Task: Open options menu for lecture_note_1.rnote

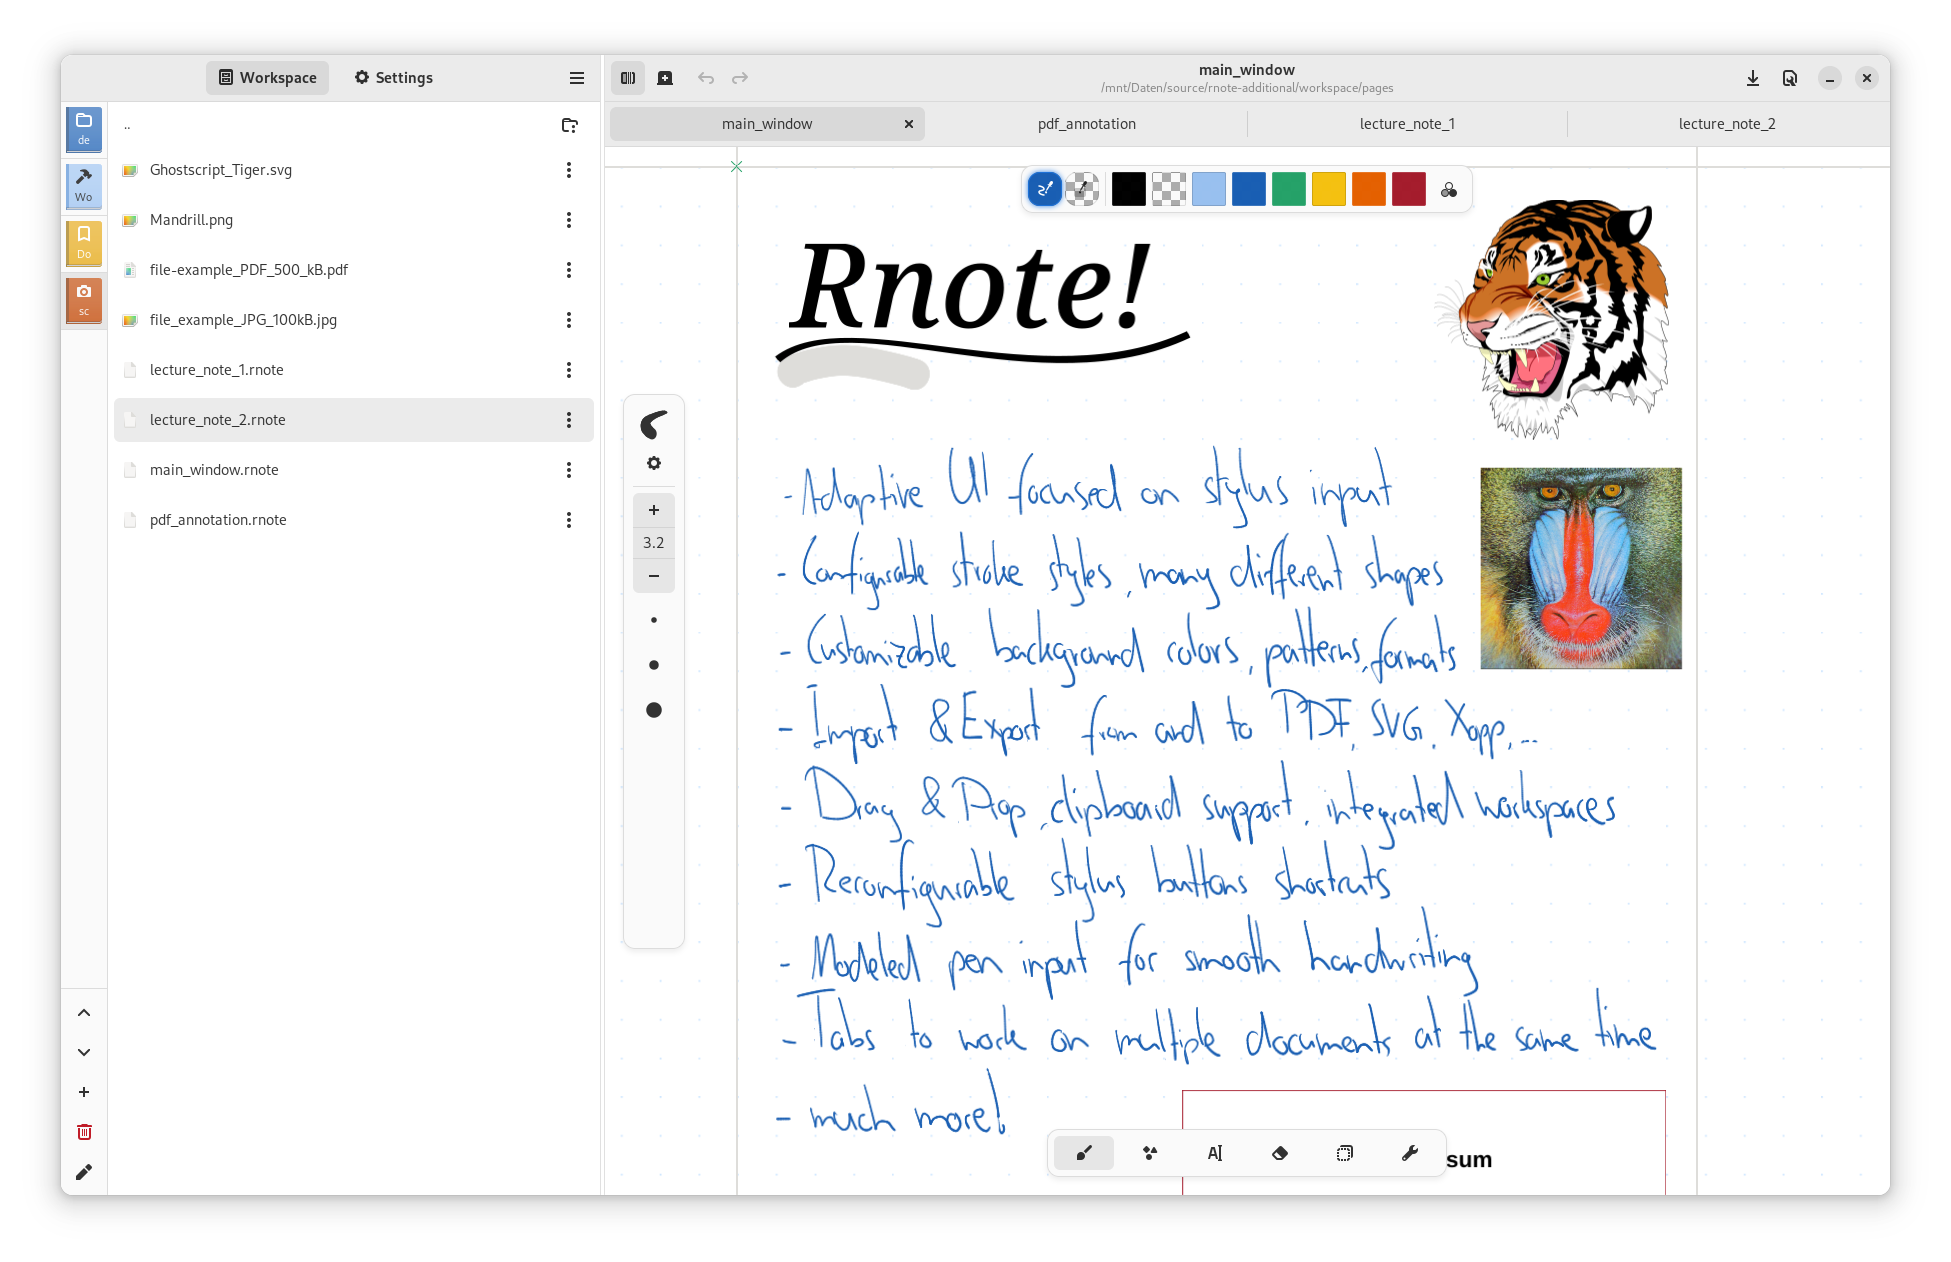Action: pos(569,370)
